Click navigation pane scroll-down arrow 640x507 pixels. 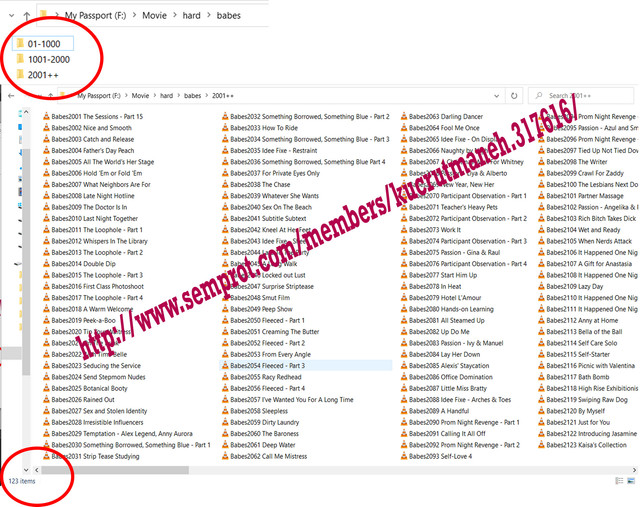tap(26, 470)
